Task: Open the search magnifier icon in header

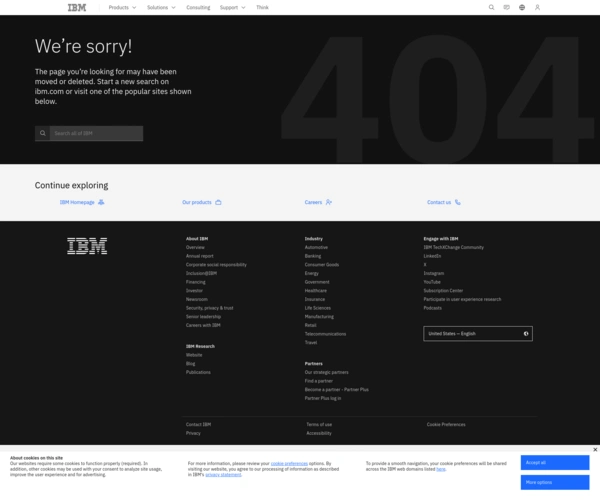Action: [x=491, y=7]
